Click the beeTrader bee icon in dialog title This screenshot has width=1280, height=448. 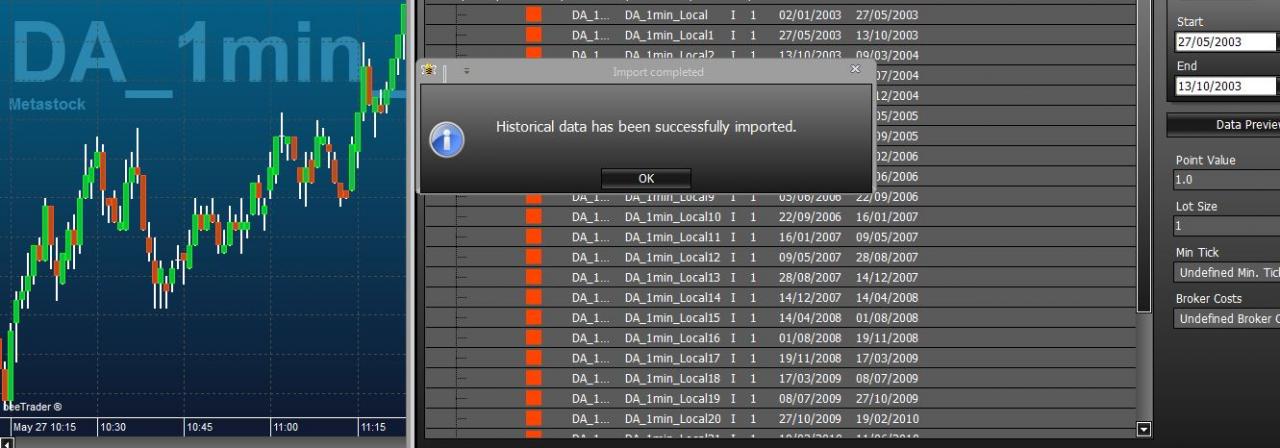coord(430,71)
